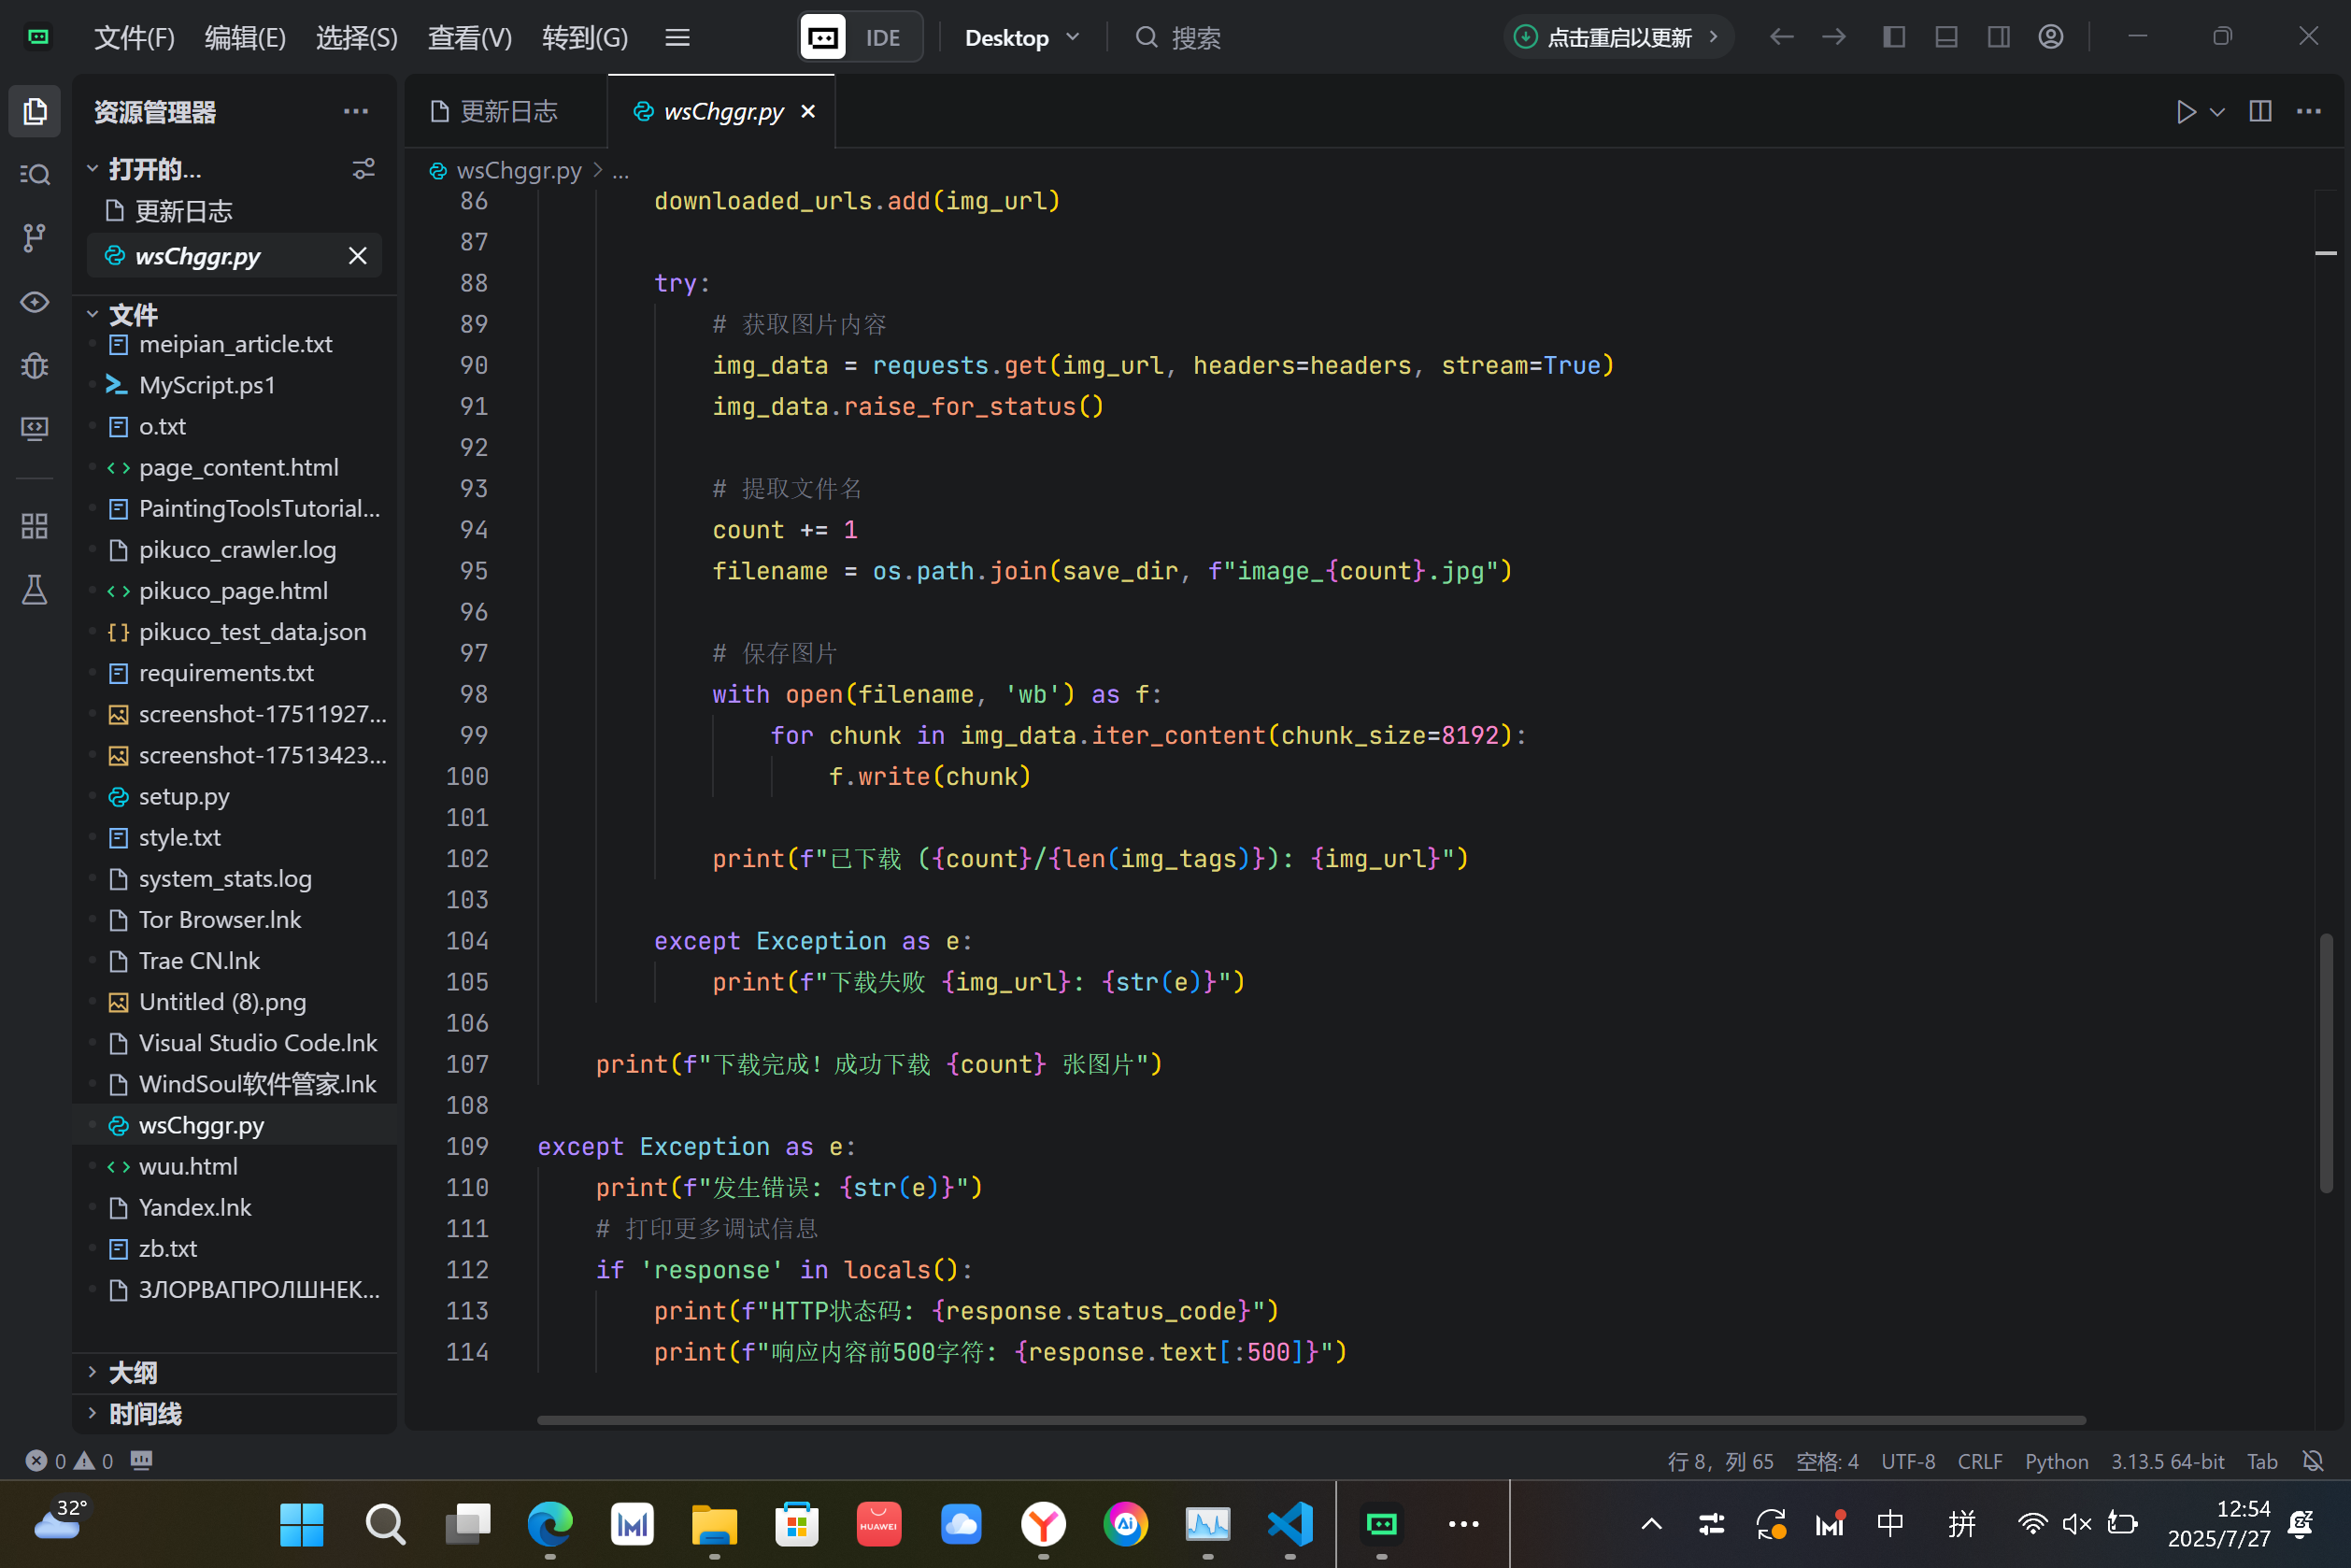Open Visual Studio Code from taskbar
The height and width of the screenshot is (1568, 2351).
coord(1290,1523)
